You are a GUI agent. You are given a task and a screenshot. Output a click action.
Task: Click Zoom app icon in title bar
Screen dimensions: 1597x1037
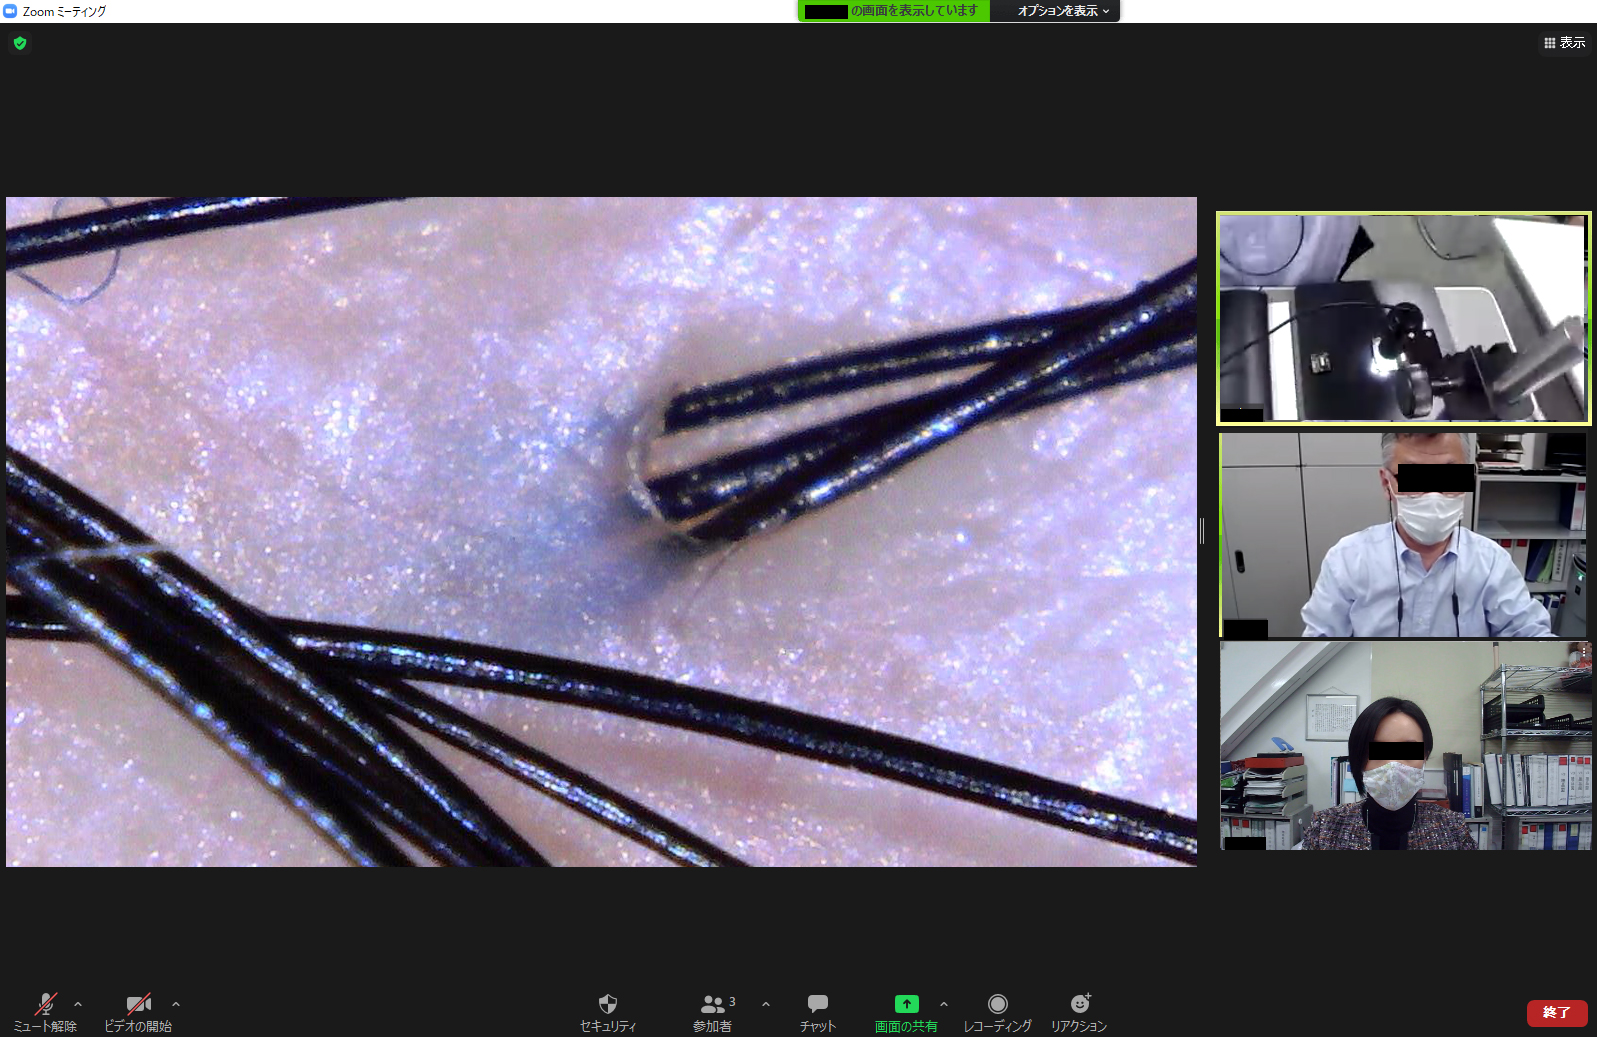click(x=10, y=11)
